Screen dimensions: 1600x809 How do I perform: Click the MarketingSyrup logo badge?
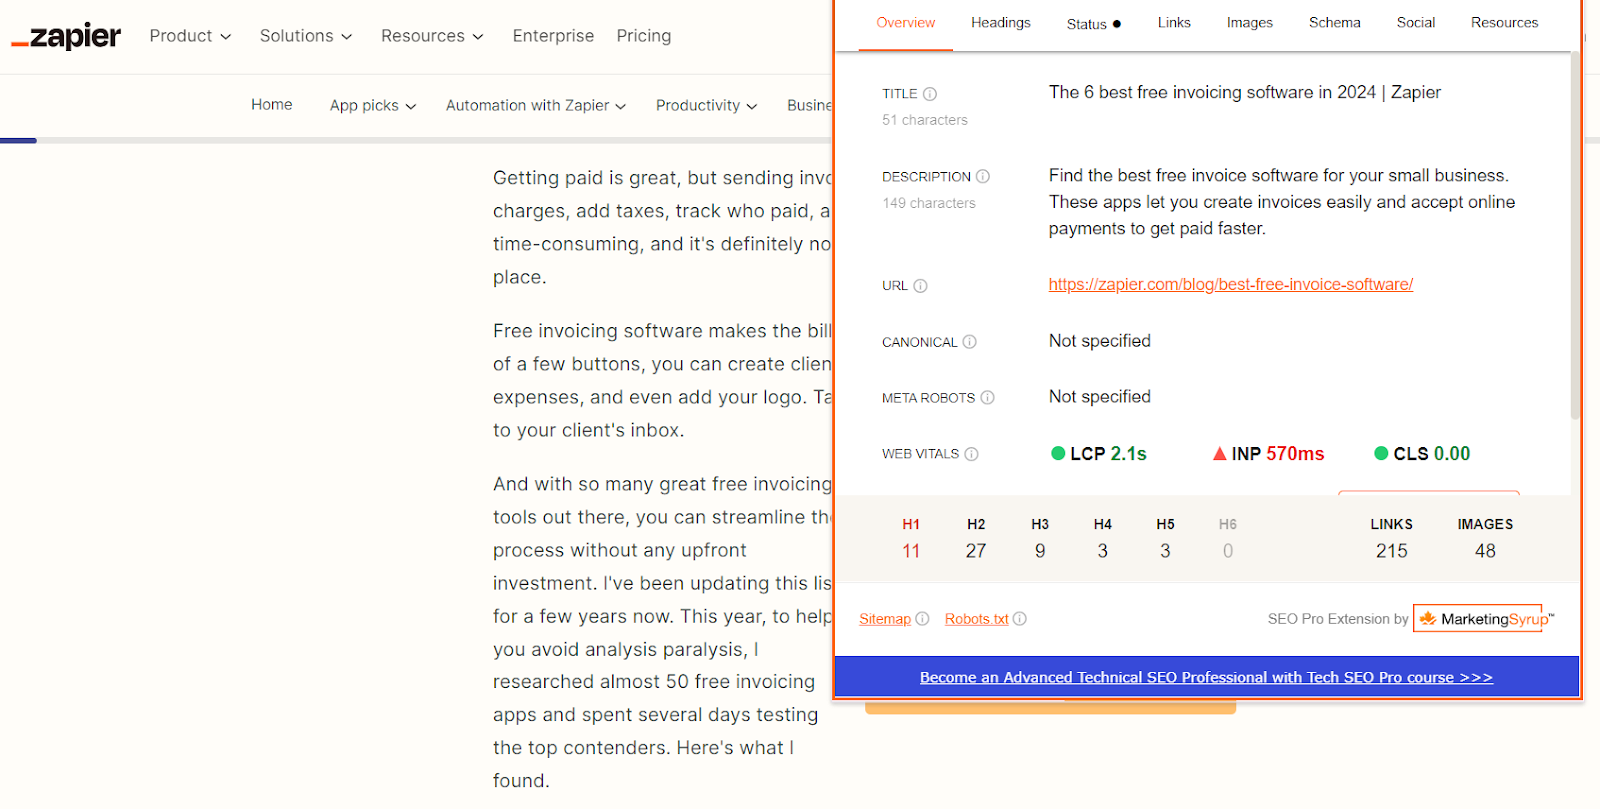1478,619
